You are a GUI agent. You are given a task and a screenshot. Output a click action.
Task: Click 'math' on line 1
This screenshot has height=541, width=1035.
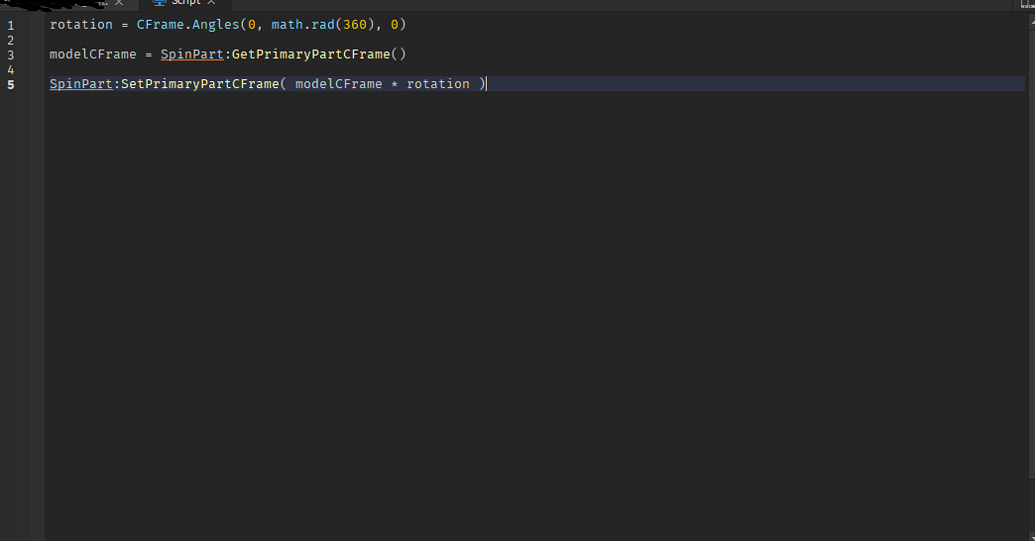click(287, 24)
